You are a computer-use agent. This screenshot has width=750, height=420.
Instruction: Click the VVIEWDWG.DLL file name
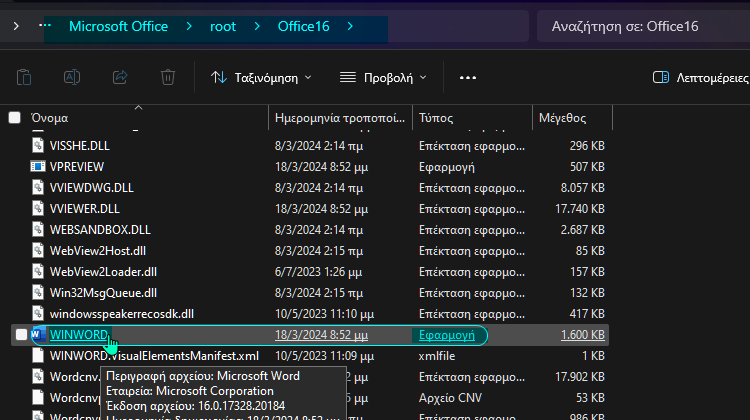click(x=91, y=188)
